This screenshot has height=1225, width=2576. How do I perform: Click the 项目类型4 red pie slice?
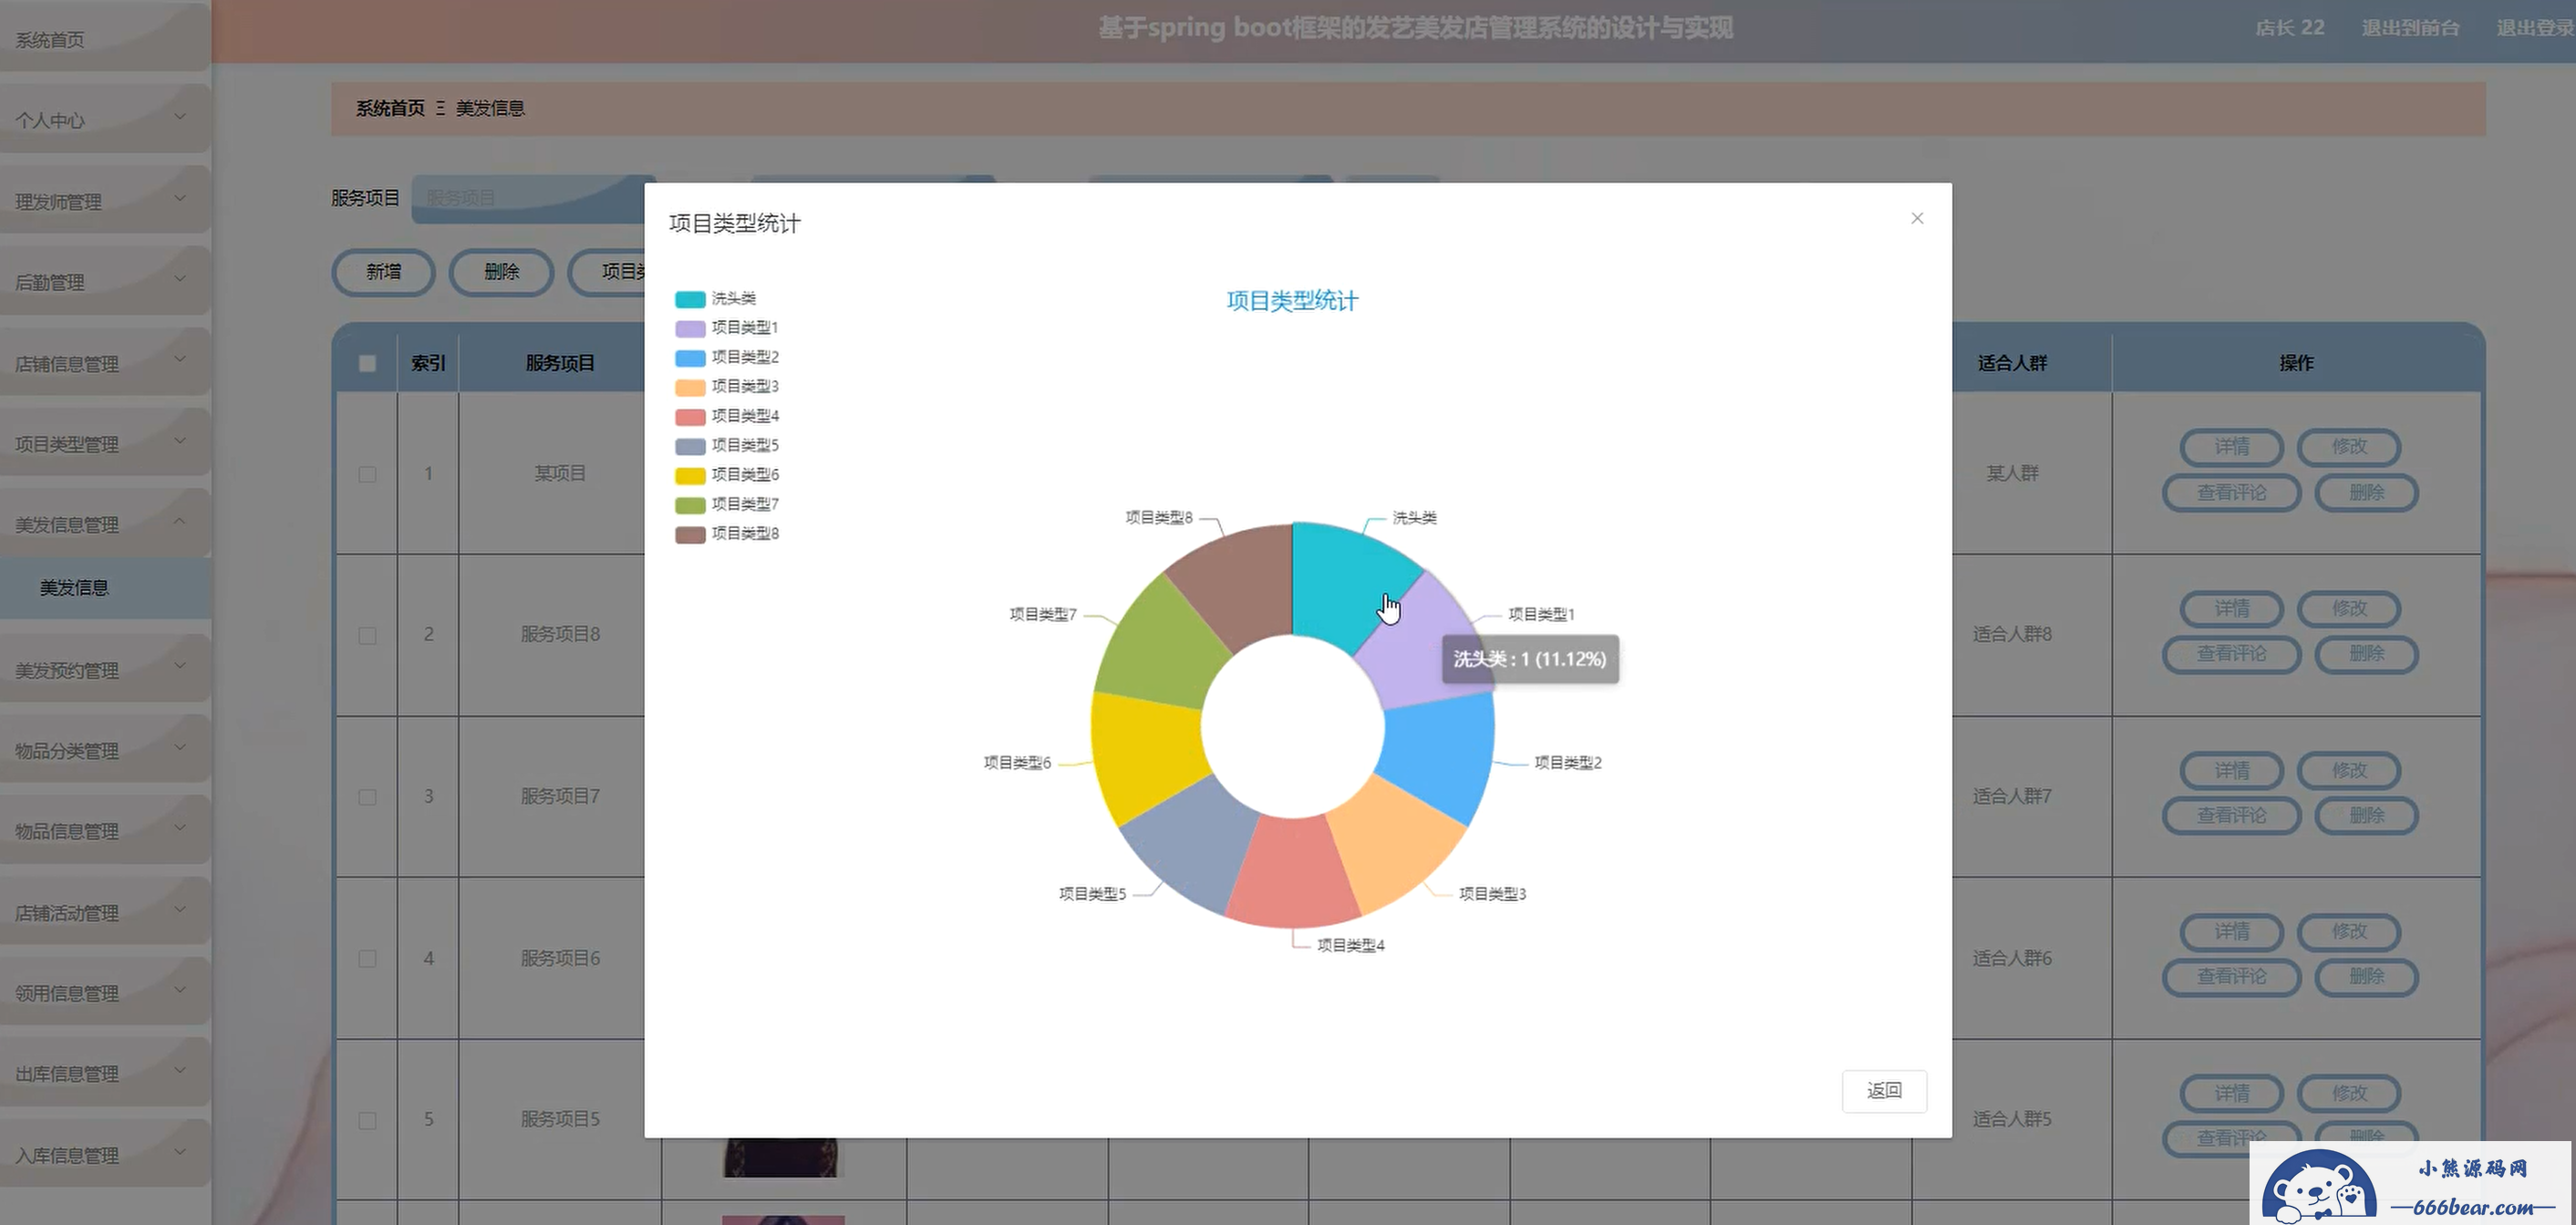1293,875
